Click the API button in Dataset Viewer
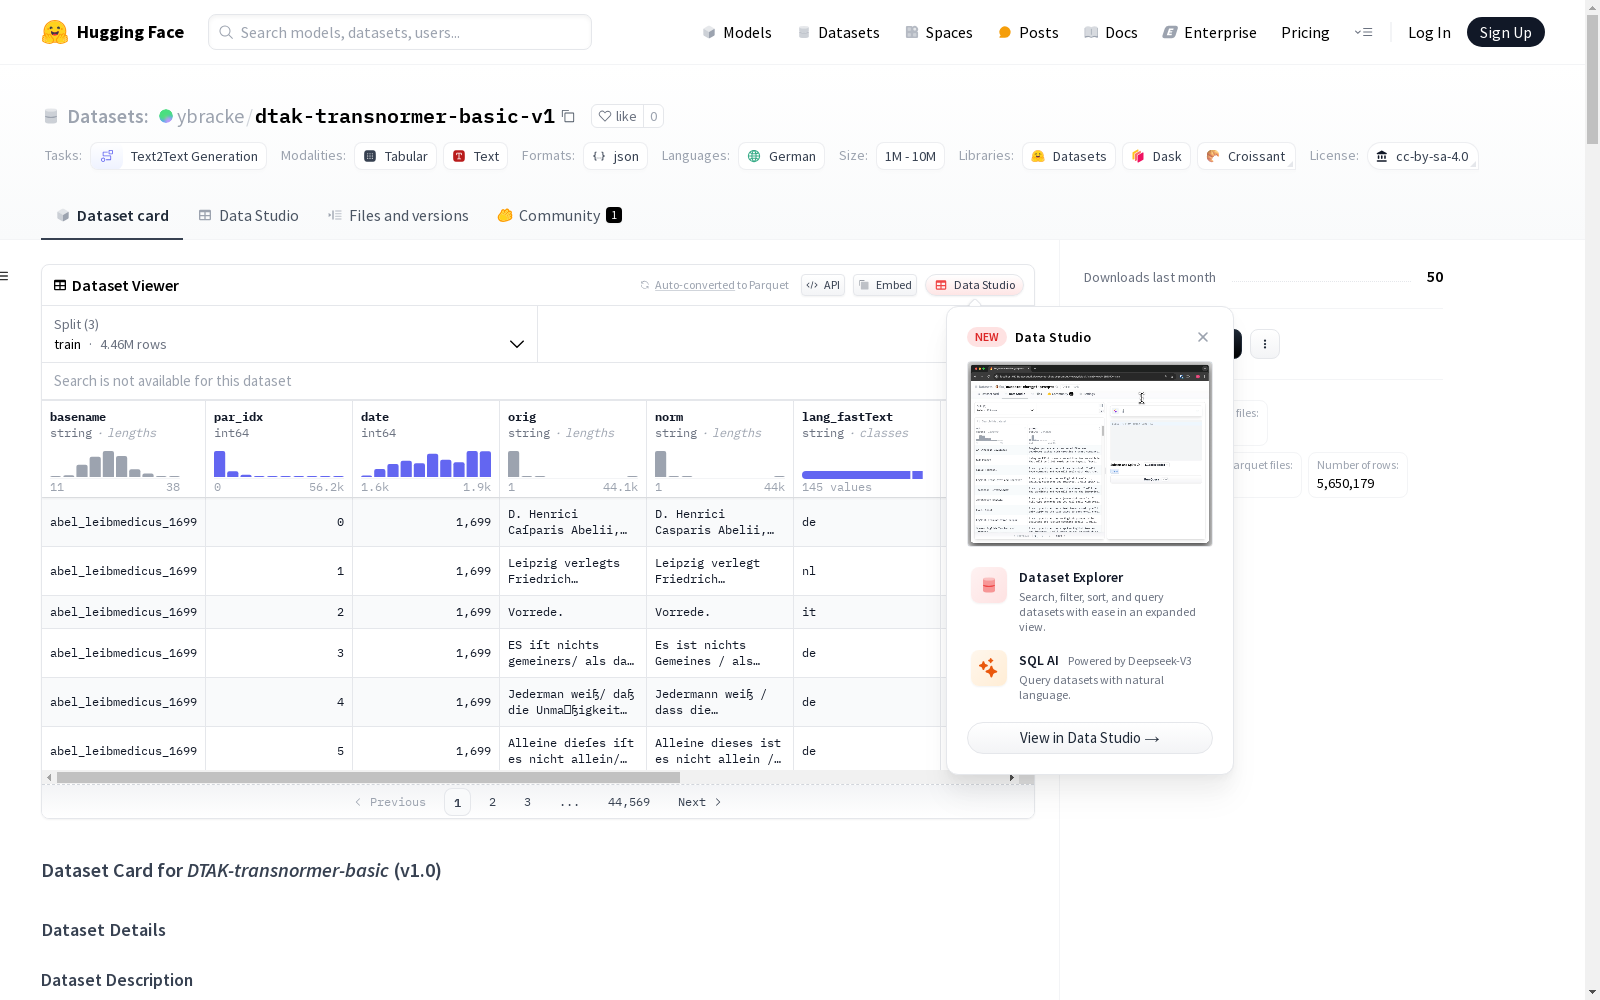Image resolution: width=1600 pixels, height=1000 pixels. tap(823, 285)
